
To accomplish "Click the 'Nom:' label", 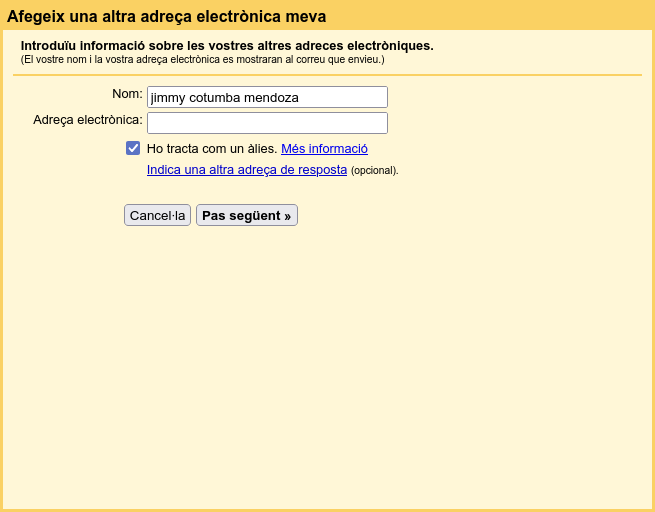I will click(127, 94).
